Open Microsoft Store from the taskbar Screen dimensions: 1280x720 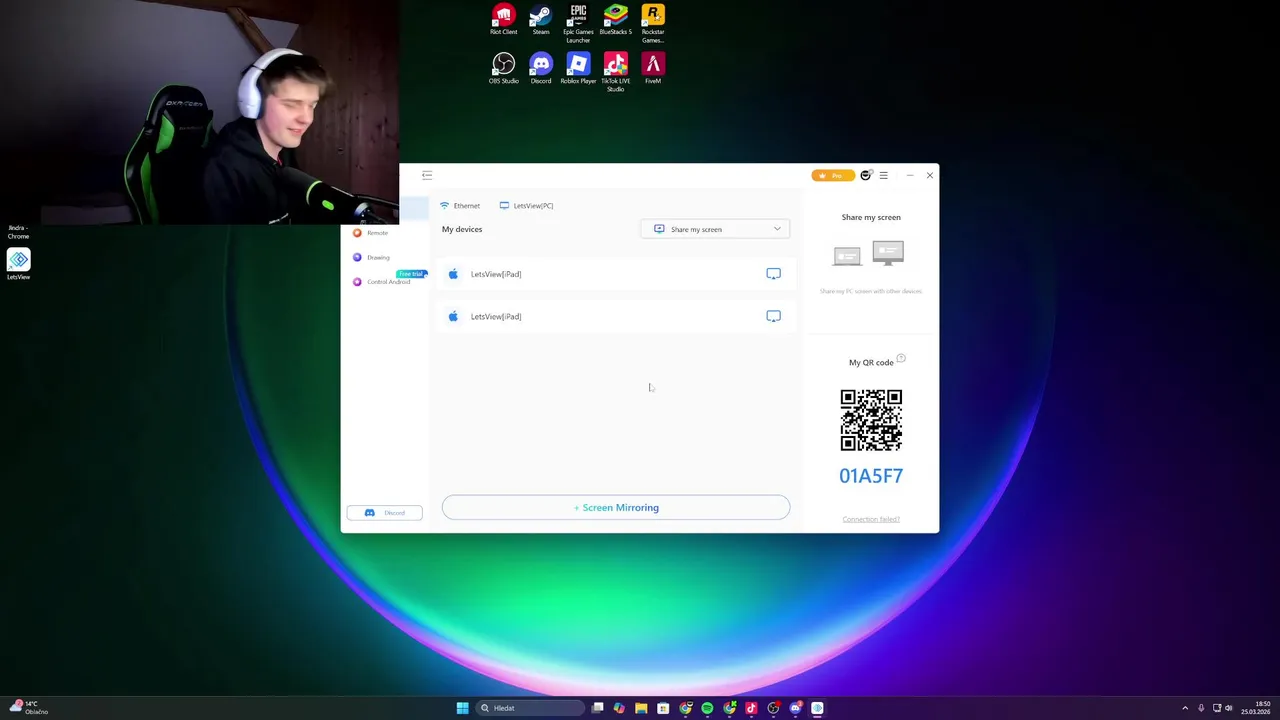click(663, 708)
